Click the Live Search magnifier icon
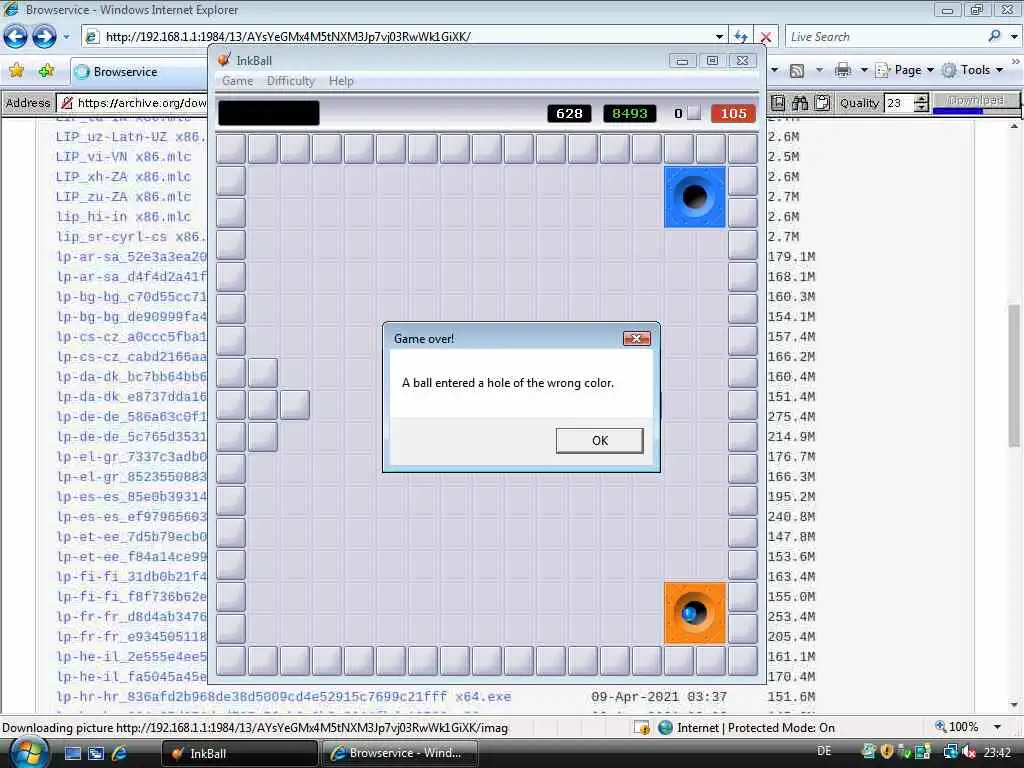Screen dimensions: 1024x768 (x=995, y=37)
